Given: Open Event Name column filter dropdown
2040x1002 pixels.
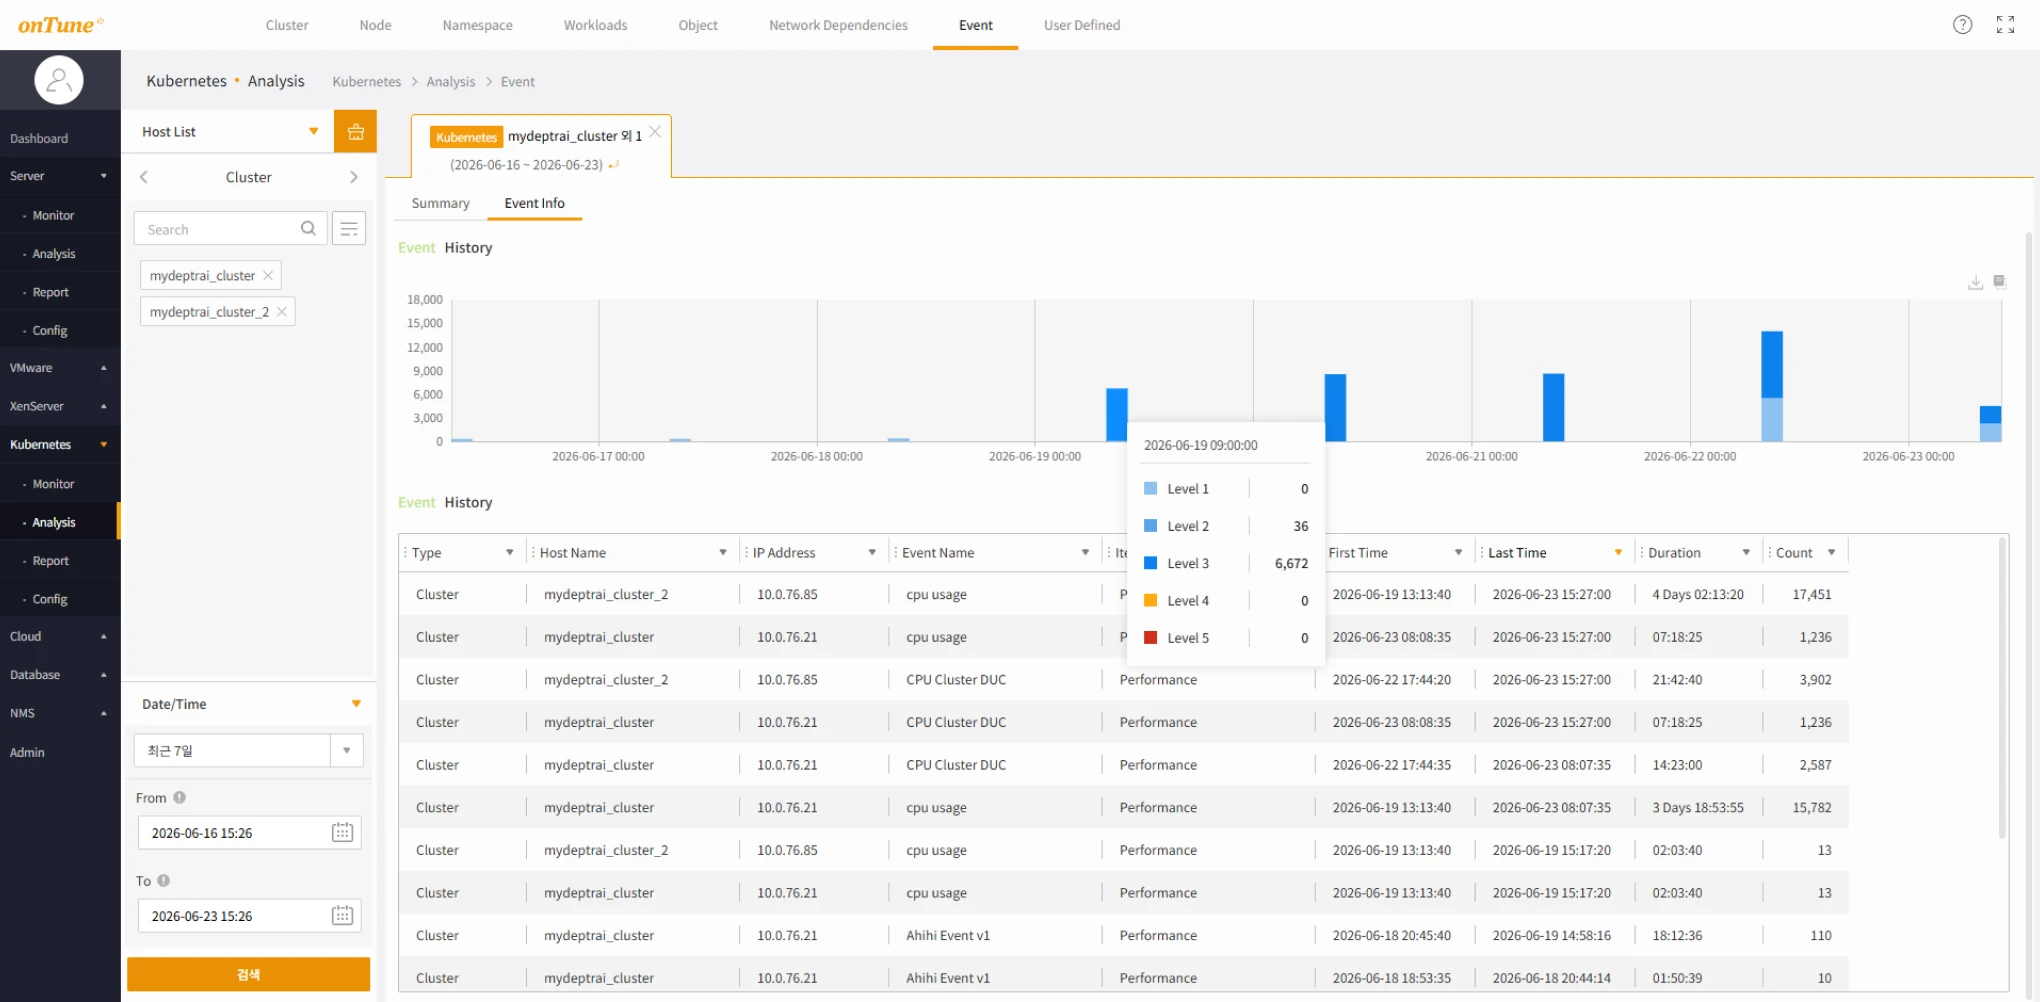Looking at the screenshot, I should click(1085, 553).
